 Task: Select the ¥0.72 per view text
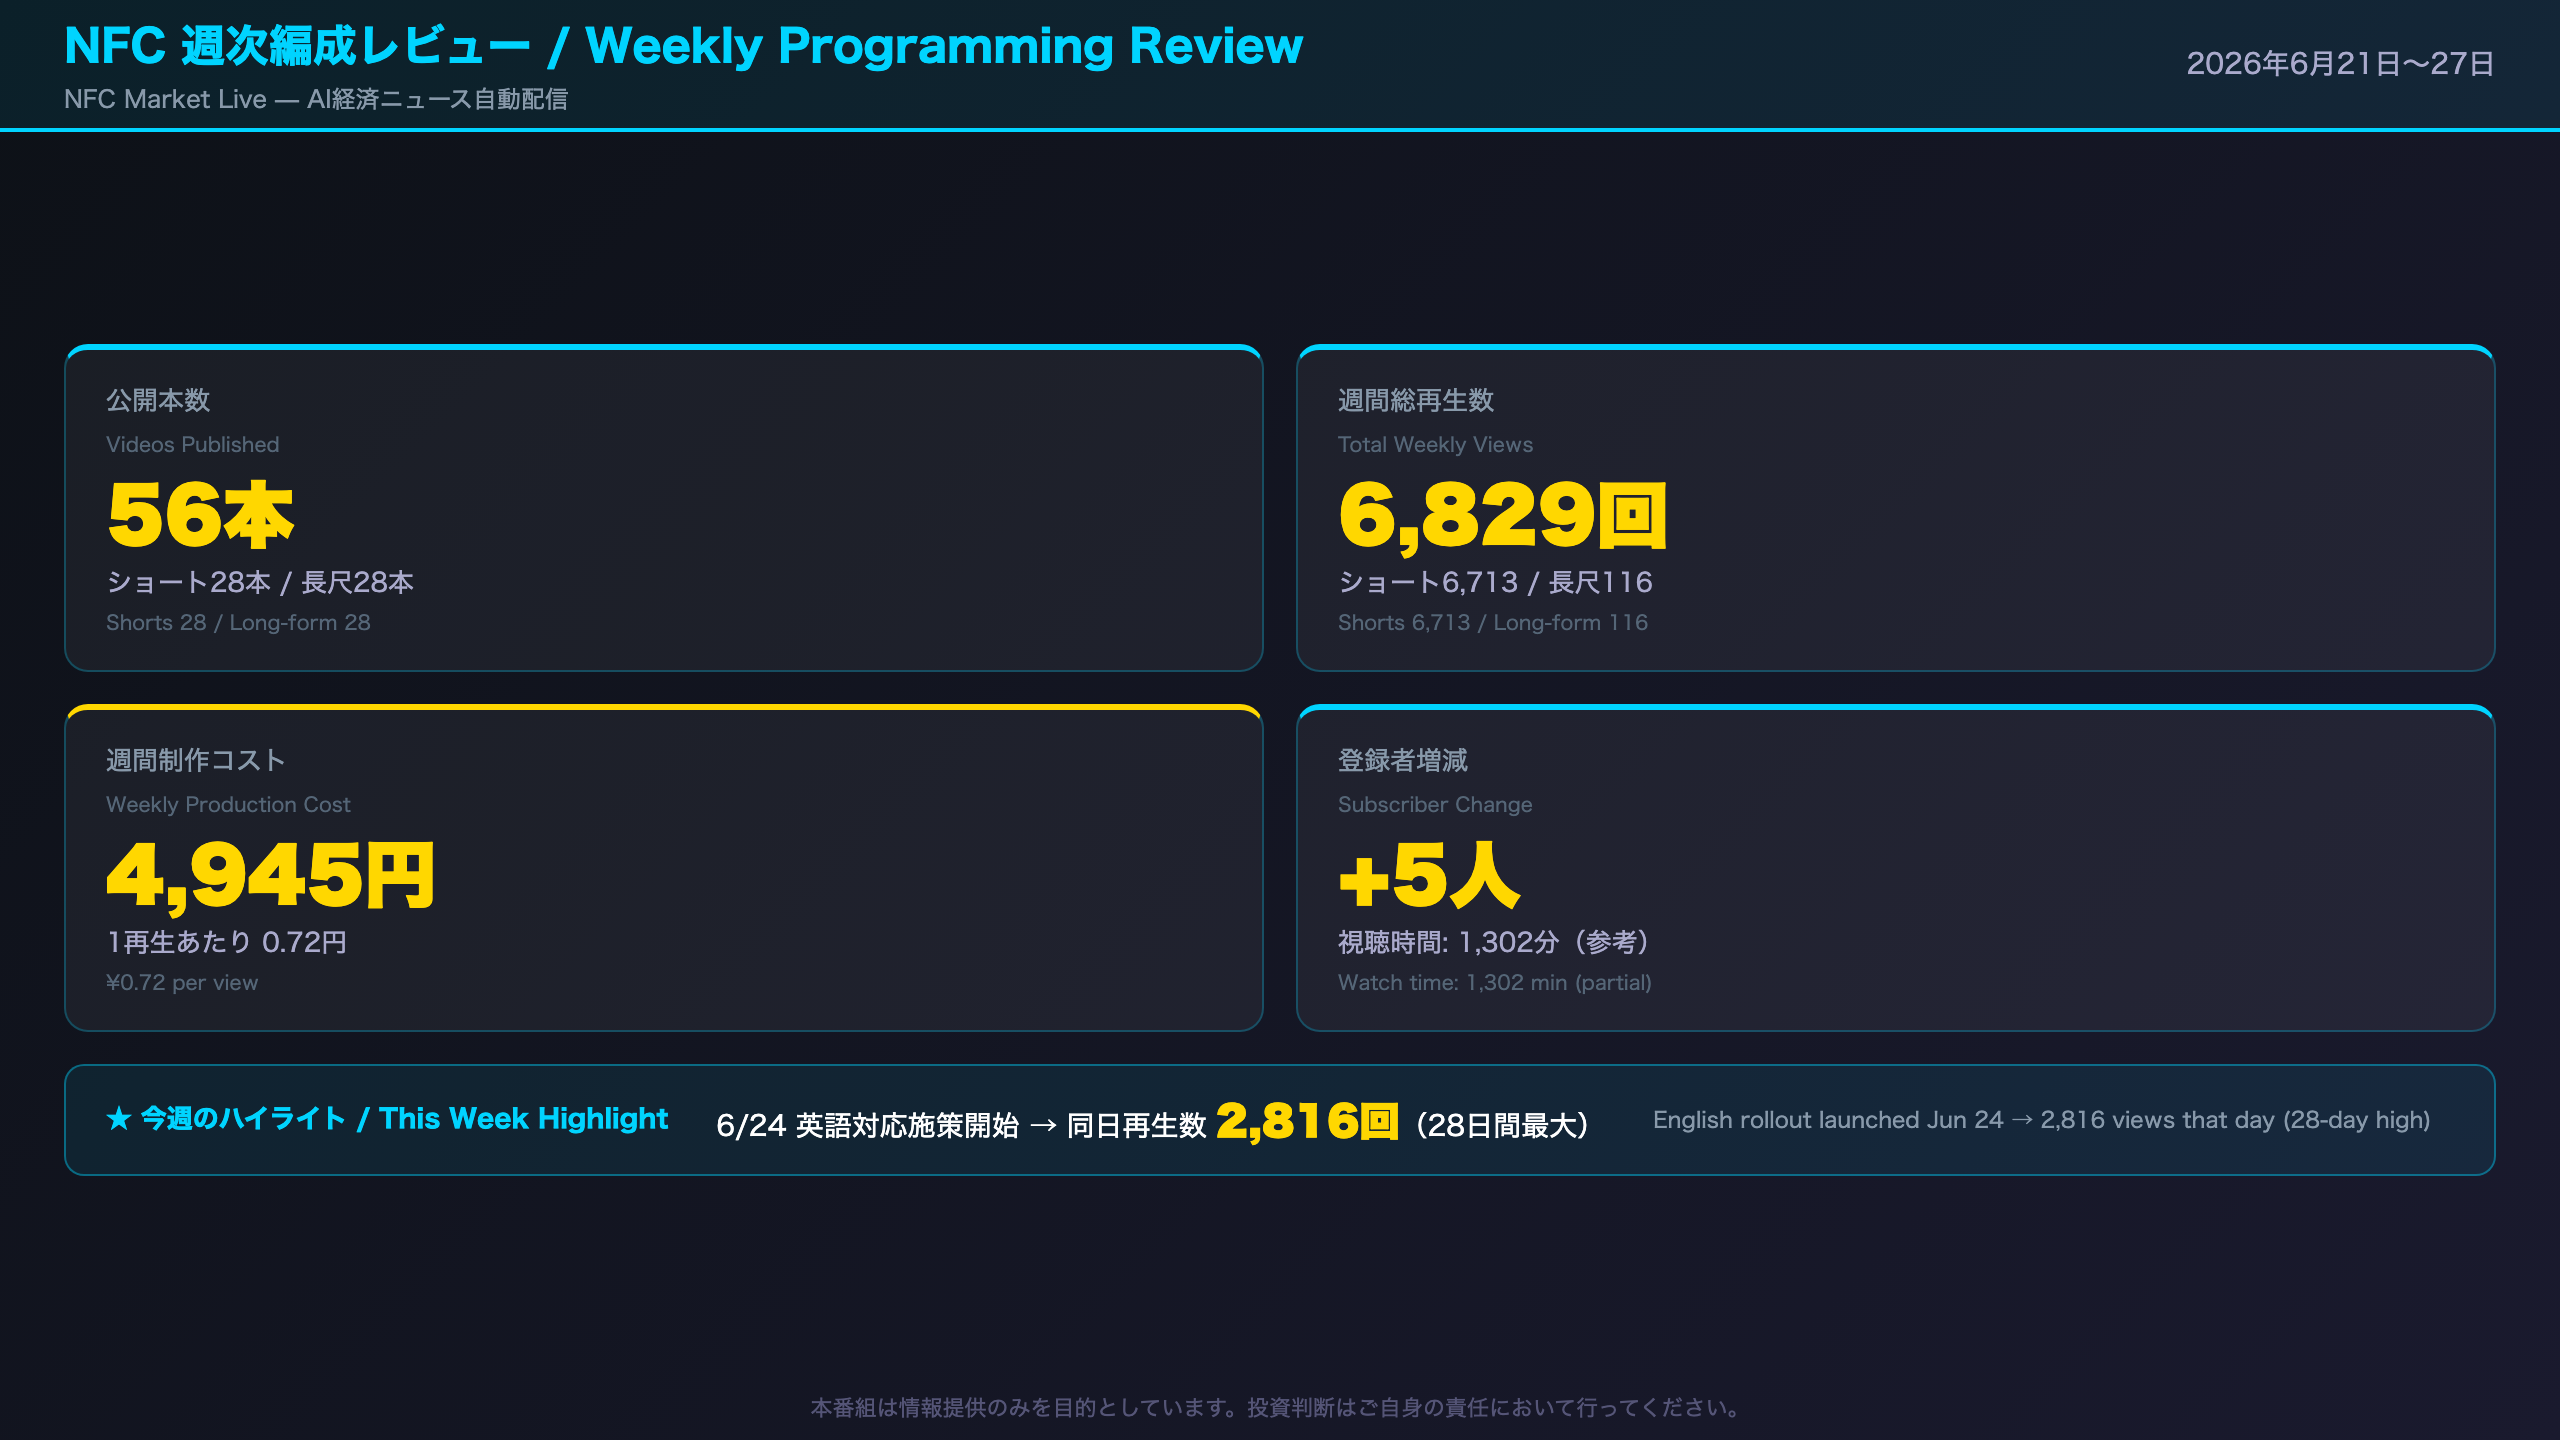coord(182,982)
